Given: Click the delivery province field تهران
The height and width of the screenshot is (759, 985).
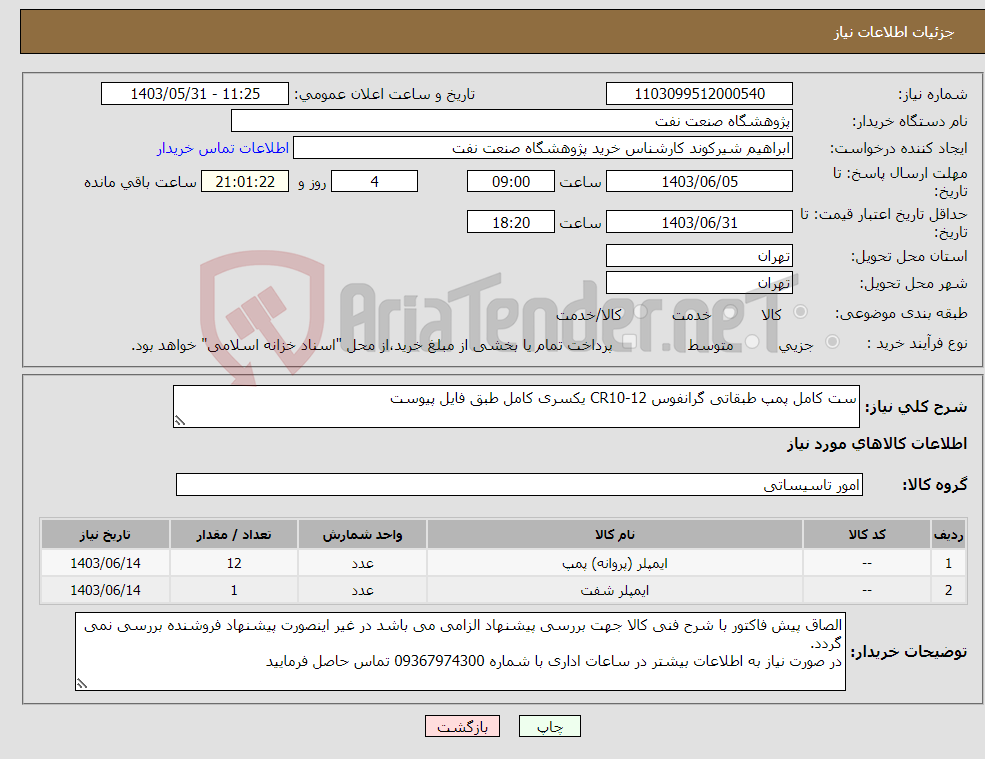Looking at the screenshot, I should coord(699,256).
